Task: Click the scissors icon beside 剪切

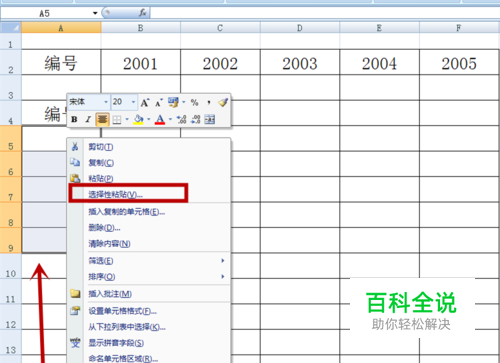Action: 75,146
